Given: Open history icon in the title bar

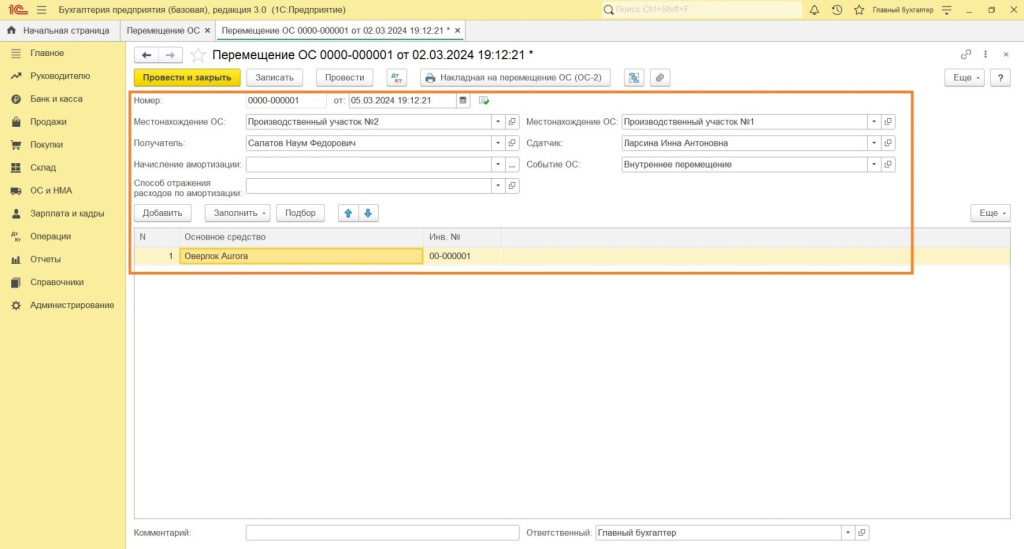Looking at the screenshot, I should 836,9.
